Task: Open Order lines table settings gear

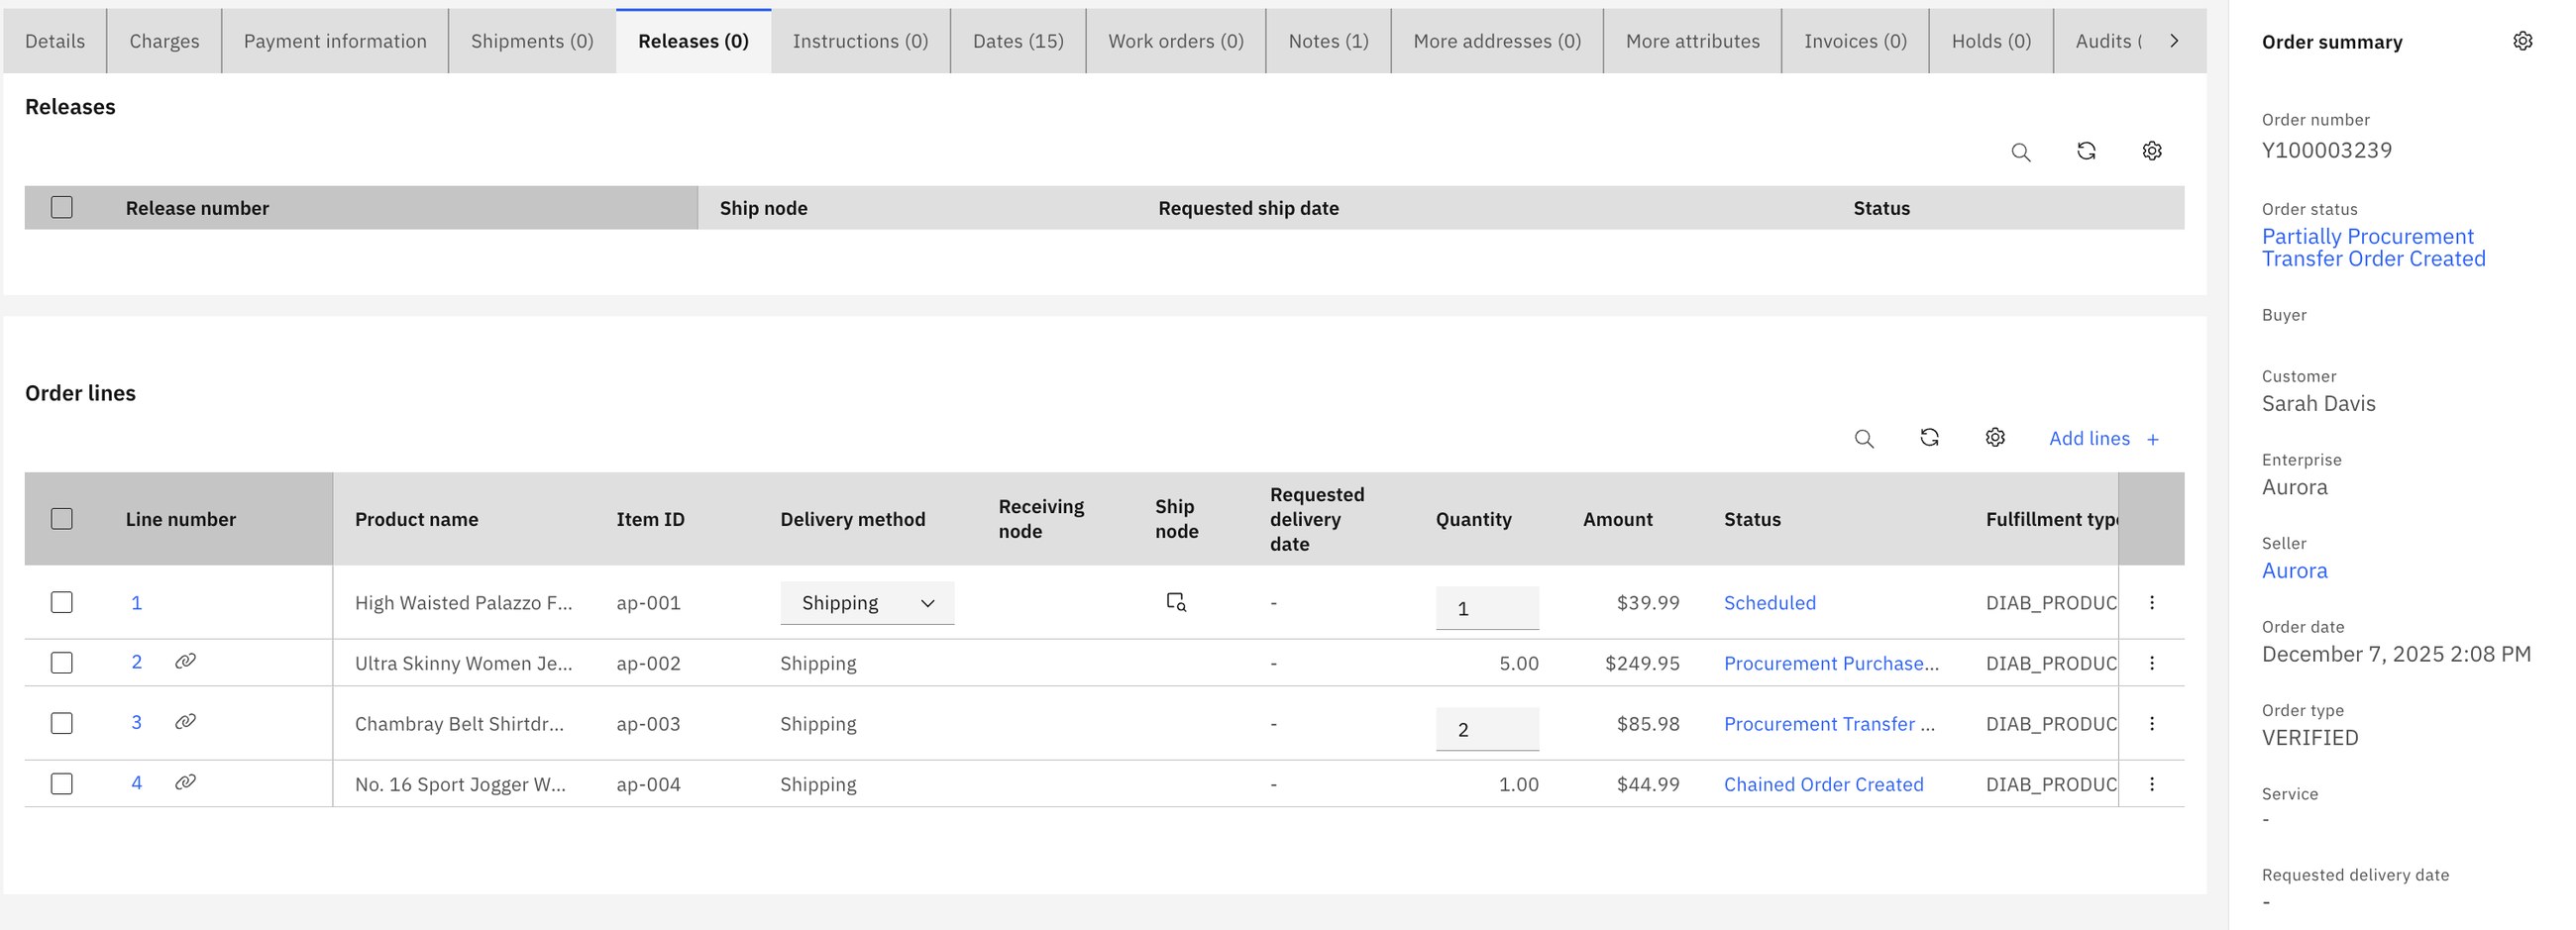Action: click(1995, 437)
